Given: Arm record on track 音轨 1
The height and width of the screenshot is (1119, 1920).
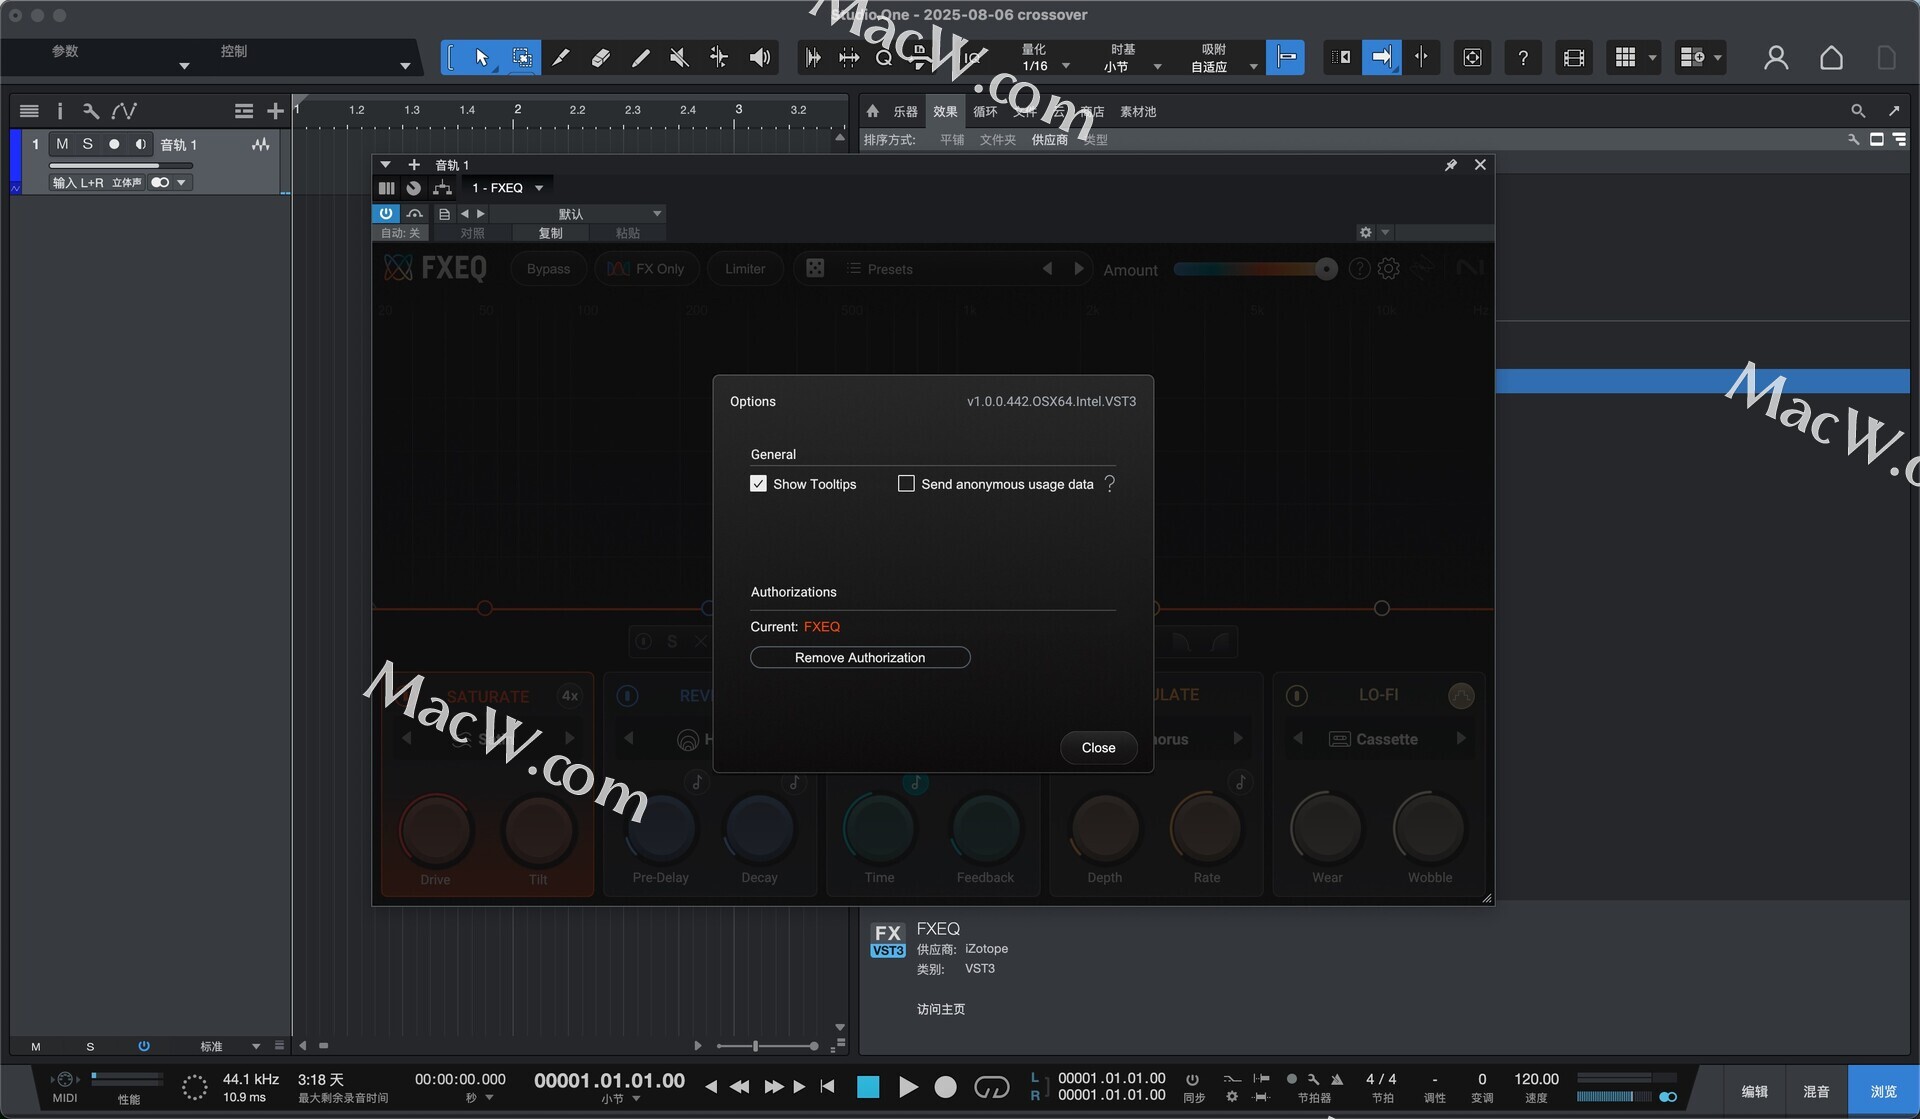Looking at the screenshot, I should coord(114,144).
